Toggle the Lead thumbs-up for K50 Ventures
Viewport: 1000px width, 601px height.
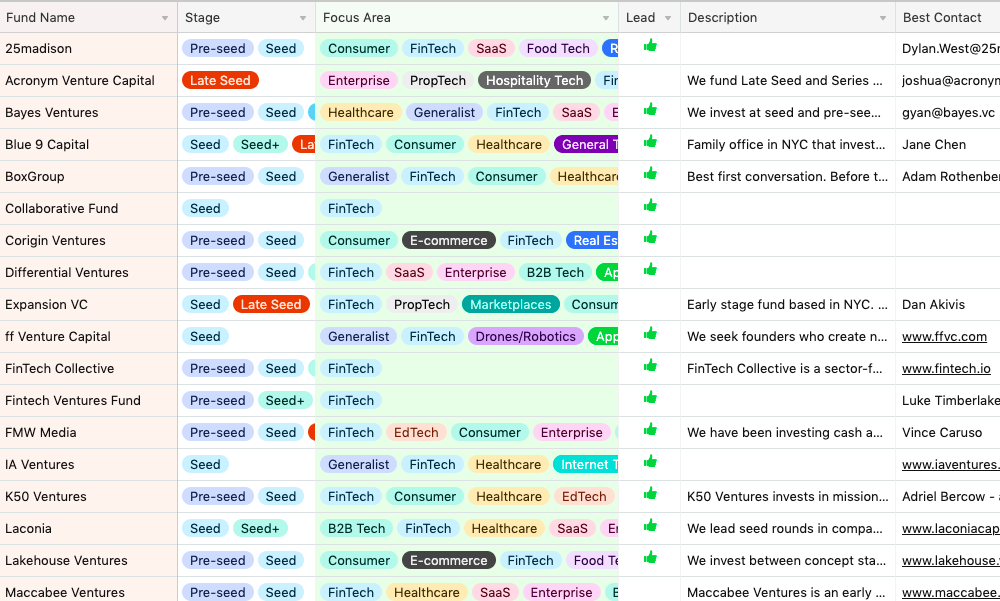[x=650, y=494]
